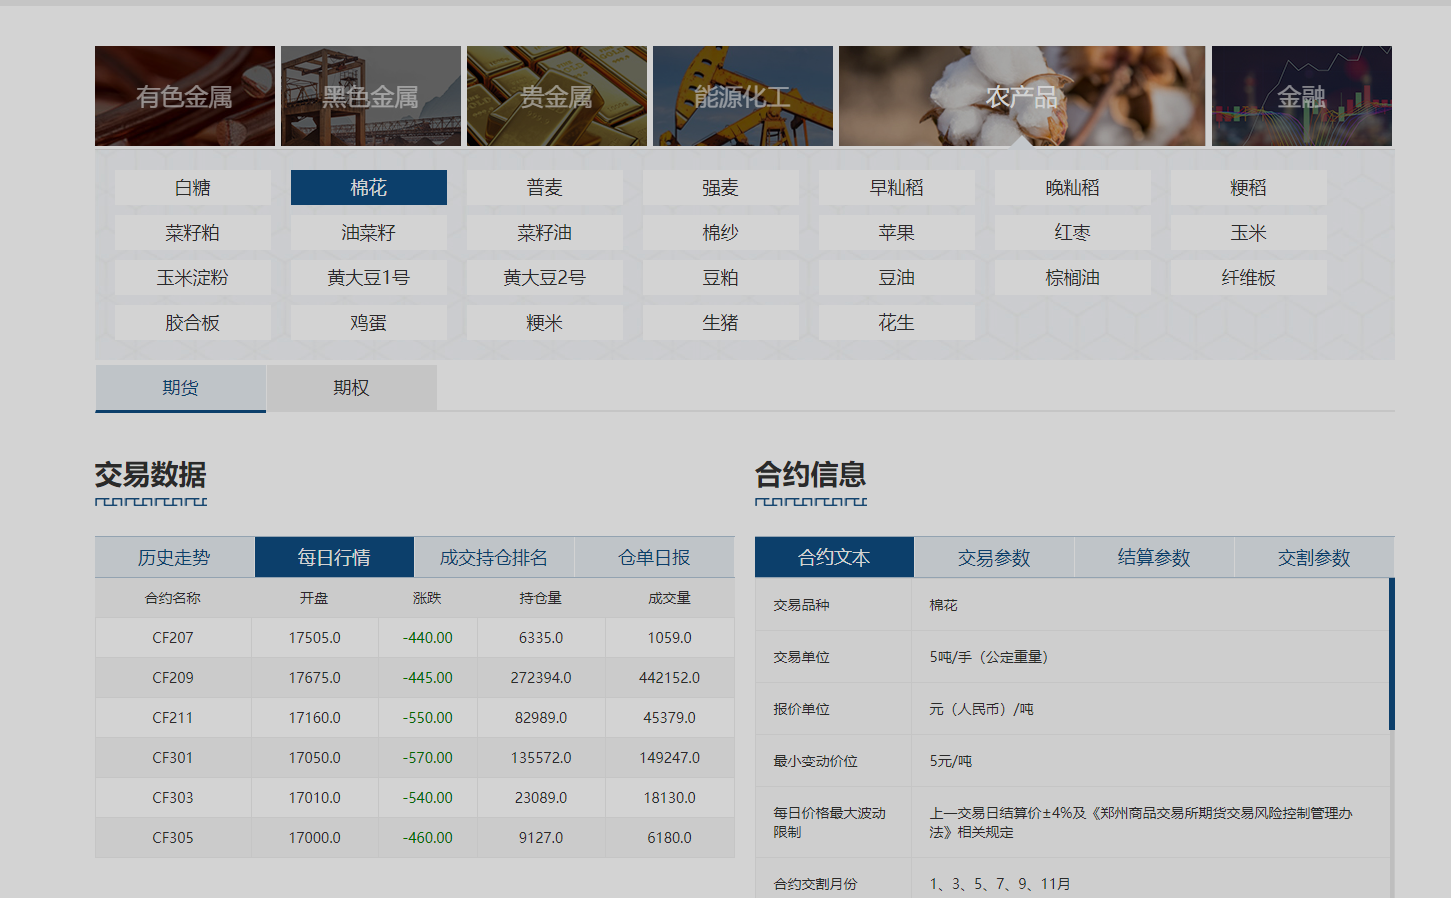Viewport: 1451px width, 898px height.
Task: Click the 棉花 product button
Action: [x=368, y=187]
